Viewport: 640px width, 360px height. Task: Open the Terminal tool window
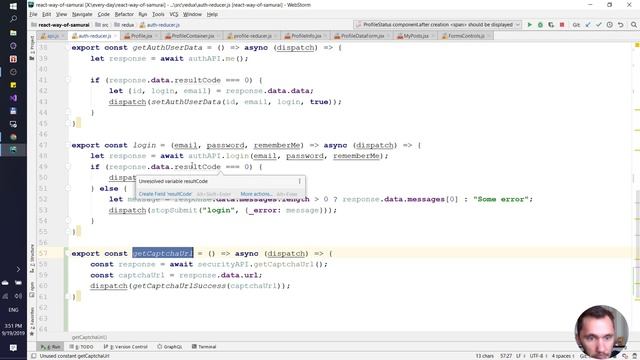click(x=204, y=347)
